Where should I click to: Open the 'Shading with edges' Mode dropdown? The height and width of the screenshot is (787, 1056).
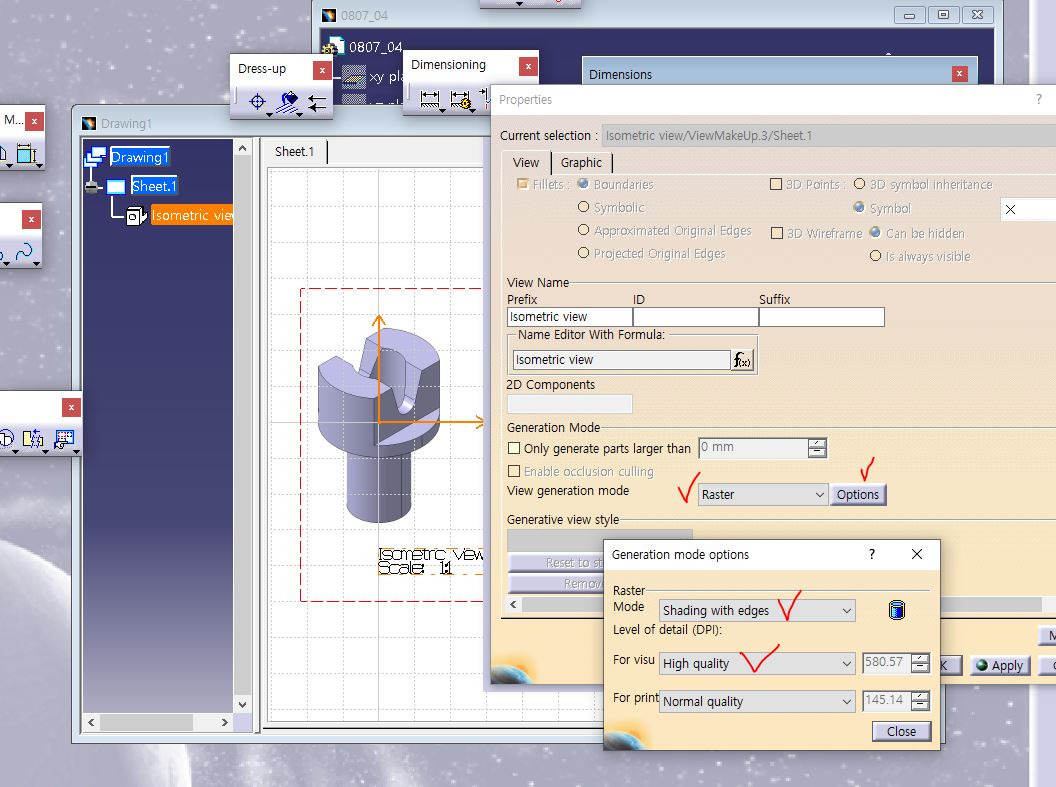(846, 610)
